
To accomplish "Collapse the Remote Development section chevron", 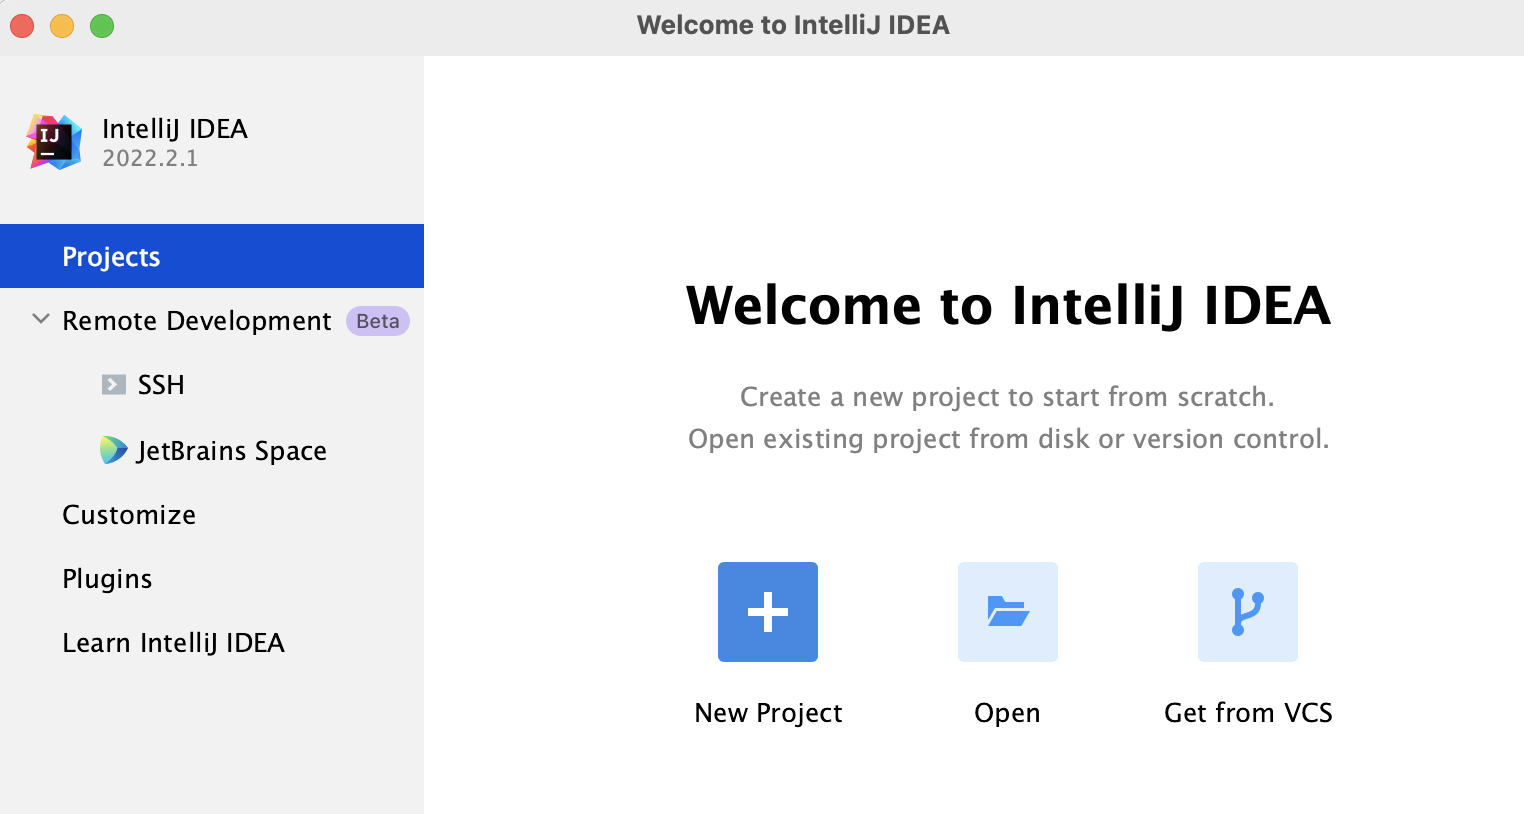I will click(x=41, y=320).
